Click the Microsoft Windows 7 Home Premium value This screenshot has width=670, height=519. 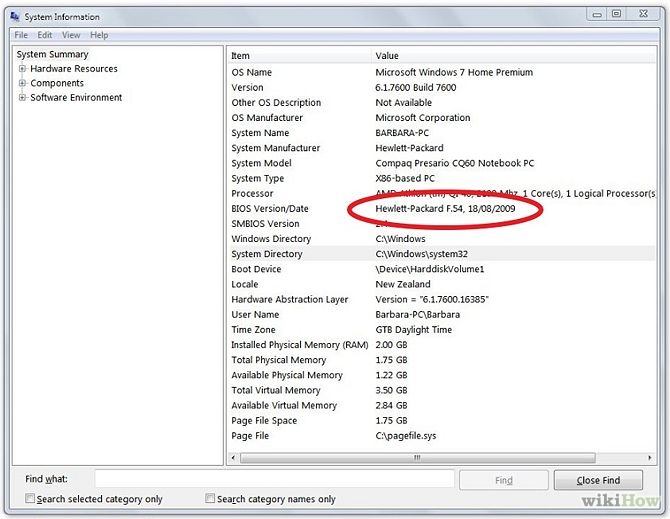pyautogui.click(x=454, y=72)
